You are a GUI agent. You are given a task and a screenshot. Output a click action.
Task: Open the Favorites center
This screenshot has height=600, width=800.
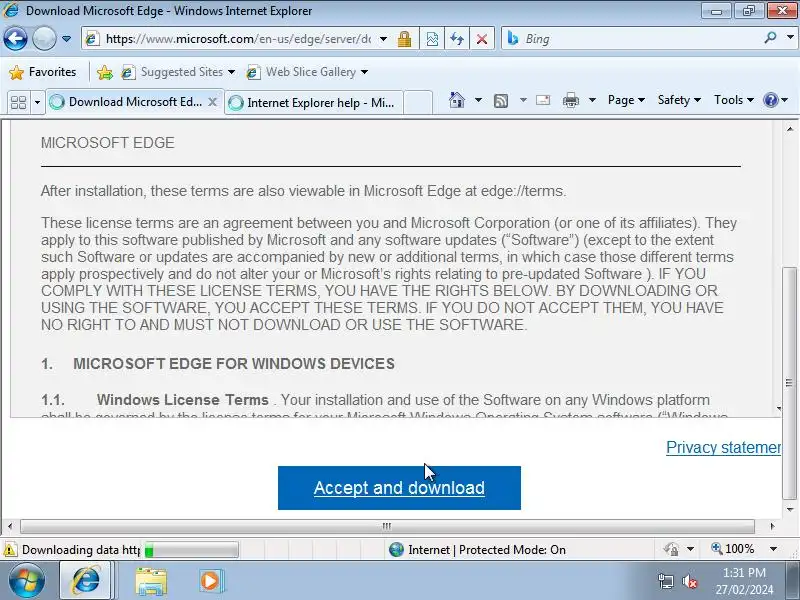pos(43,72)
